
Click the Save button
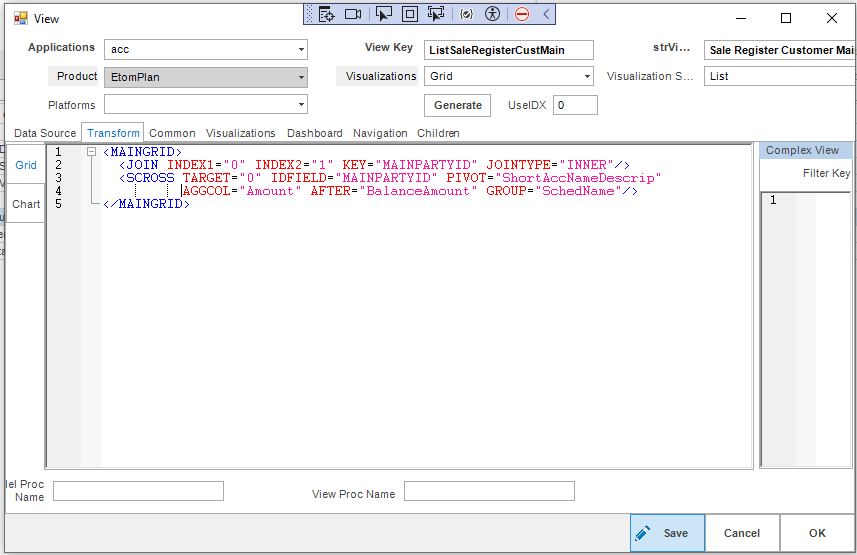667,533
